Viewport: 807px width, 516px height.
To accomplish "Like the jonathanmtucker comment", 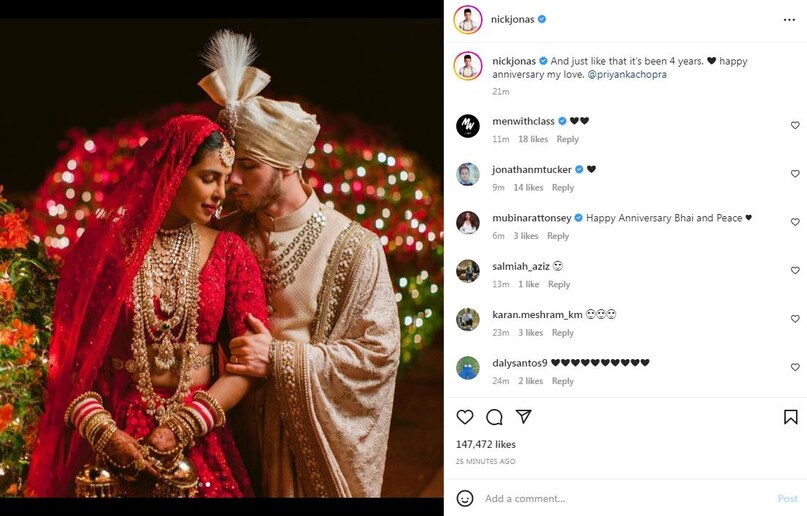I will point(795,174).
